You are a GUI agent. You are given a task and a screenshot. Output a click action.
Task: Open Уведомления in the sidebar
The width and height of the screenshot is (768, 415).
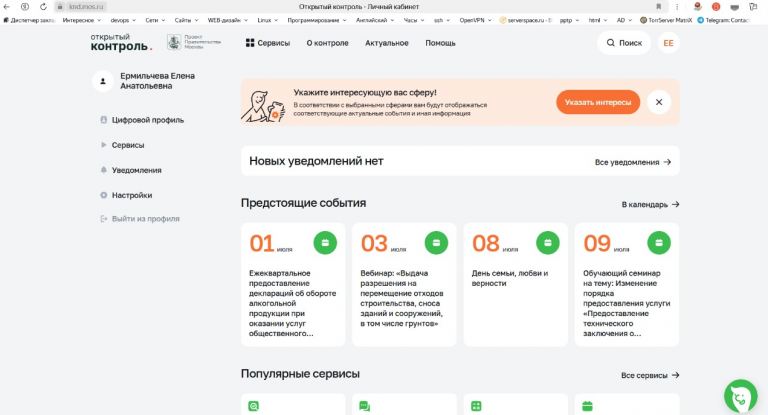[x=131, y=170]
